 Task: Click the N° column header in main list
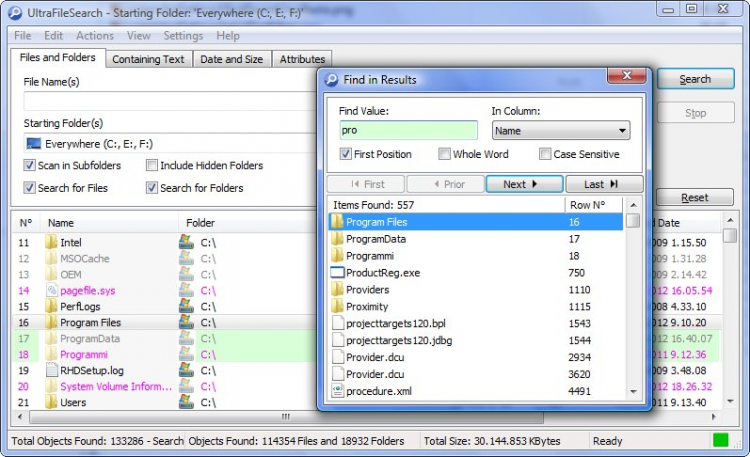[27, 223]
